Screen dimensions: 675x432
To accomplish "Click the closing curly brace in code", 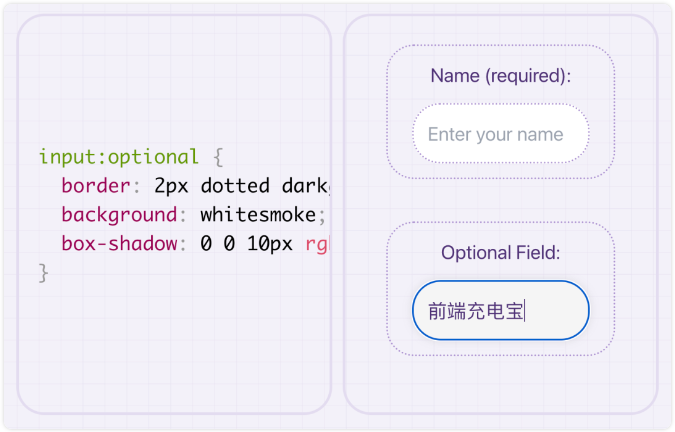I will [43, 273].
